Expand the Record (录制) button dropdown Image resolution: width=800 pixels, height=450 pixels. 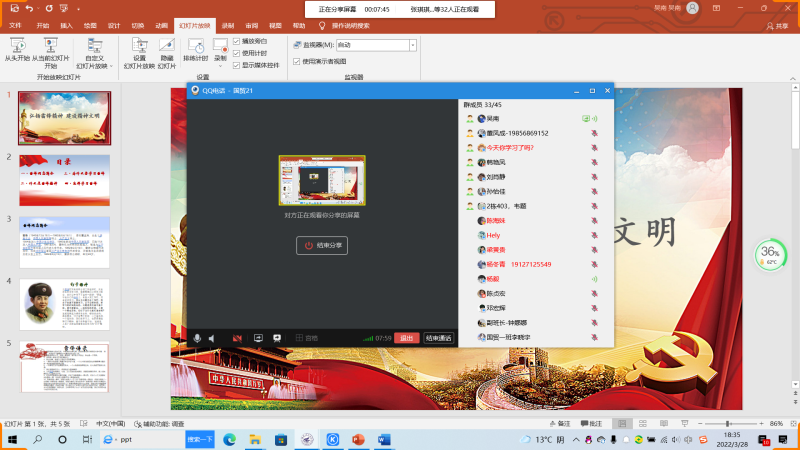[x=220, y=64]
